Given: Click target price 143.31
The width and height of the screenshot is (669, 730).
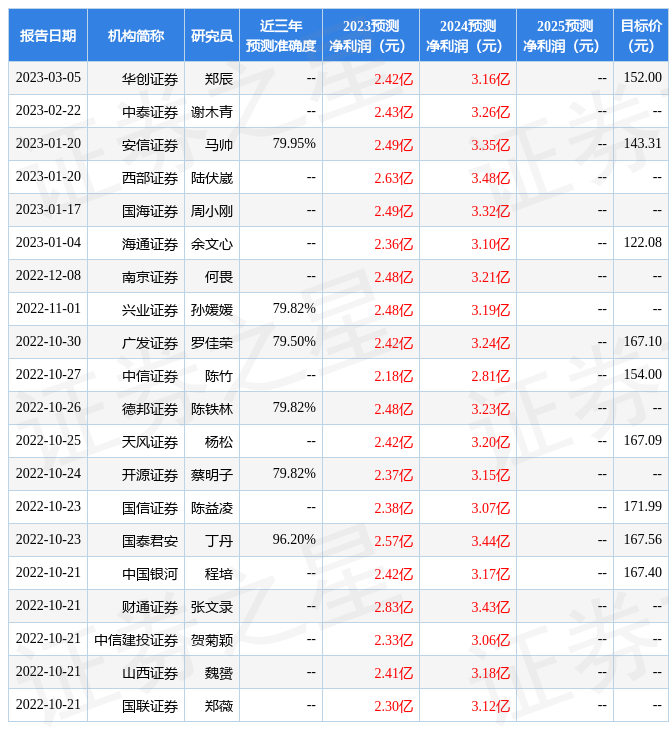Looking at the screenshot, I should [x=642, y=143].
